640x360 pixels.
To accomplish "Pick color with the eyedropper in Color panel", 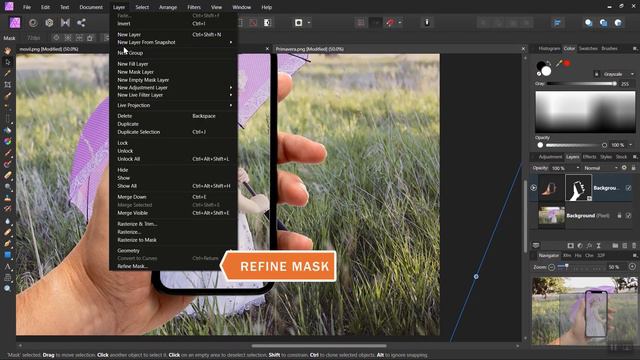I will pos(559,63).
